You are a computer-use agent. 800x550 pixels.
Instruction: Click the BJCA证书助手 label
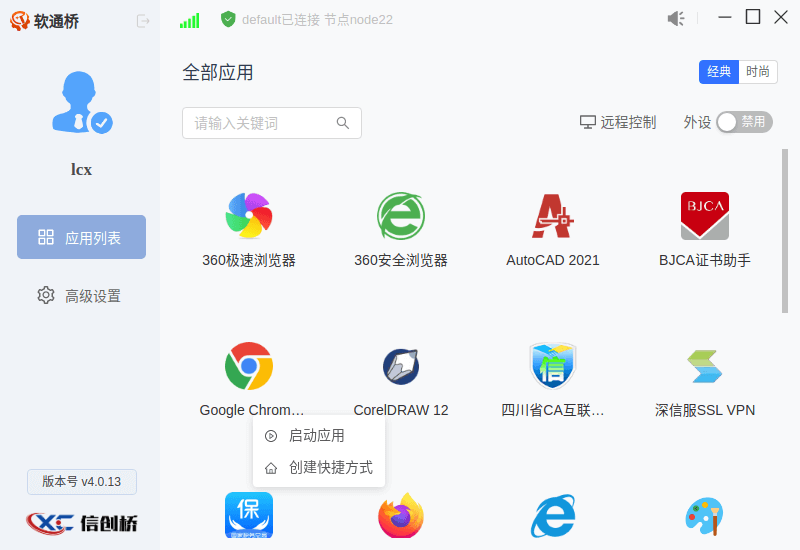pos(705,260)
